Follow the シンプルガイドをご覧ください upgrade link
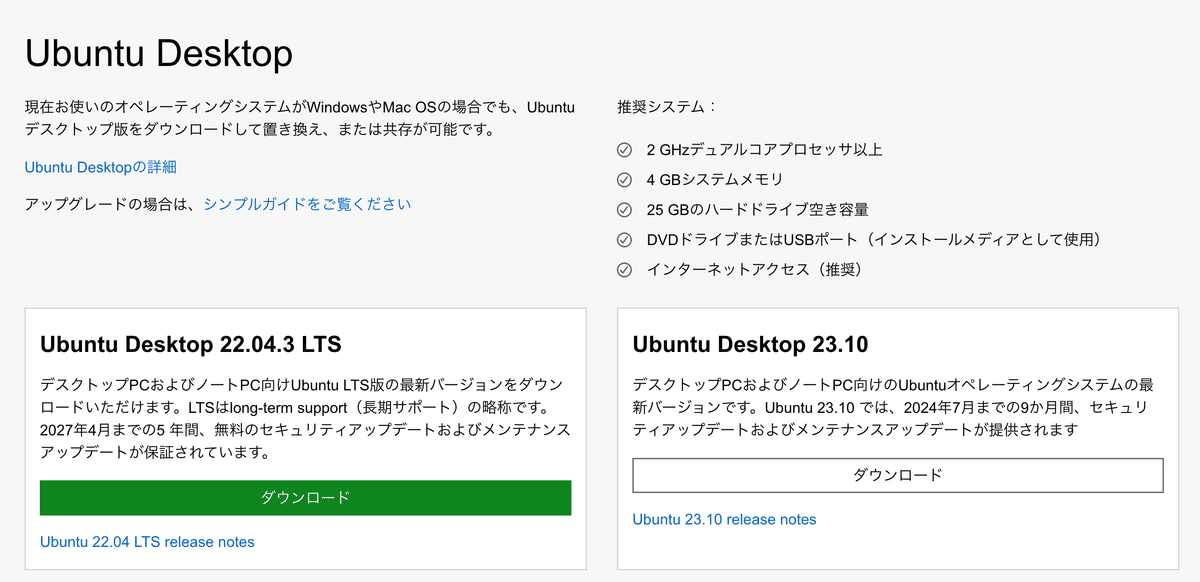Viewport: 1200px width, 582px height. click(x=307, y=204)
